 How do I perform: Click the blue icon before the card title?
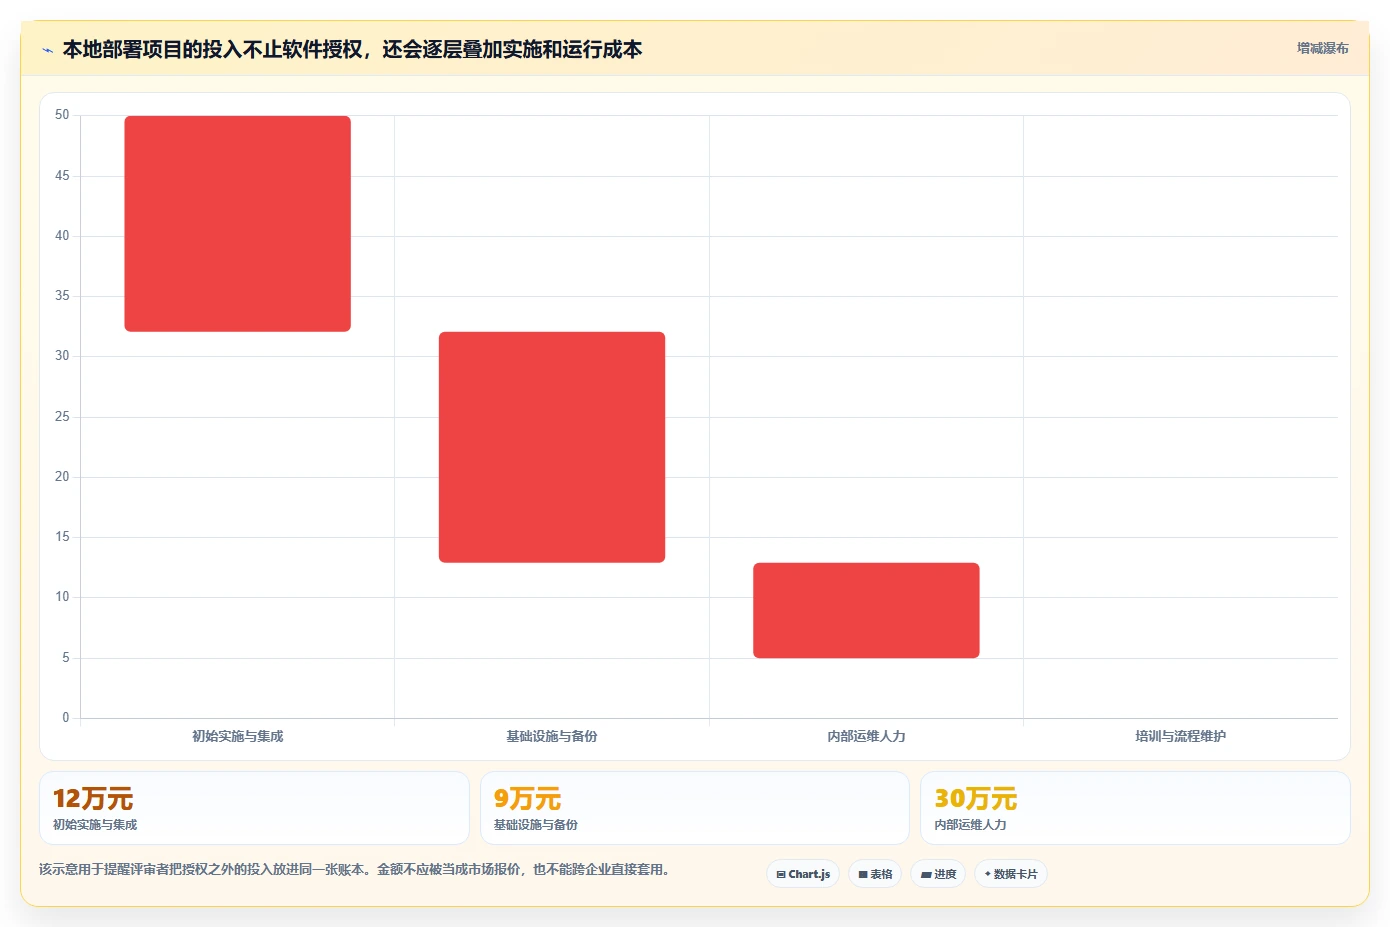[47, 50]
